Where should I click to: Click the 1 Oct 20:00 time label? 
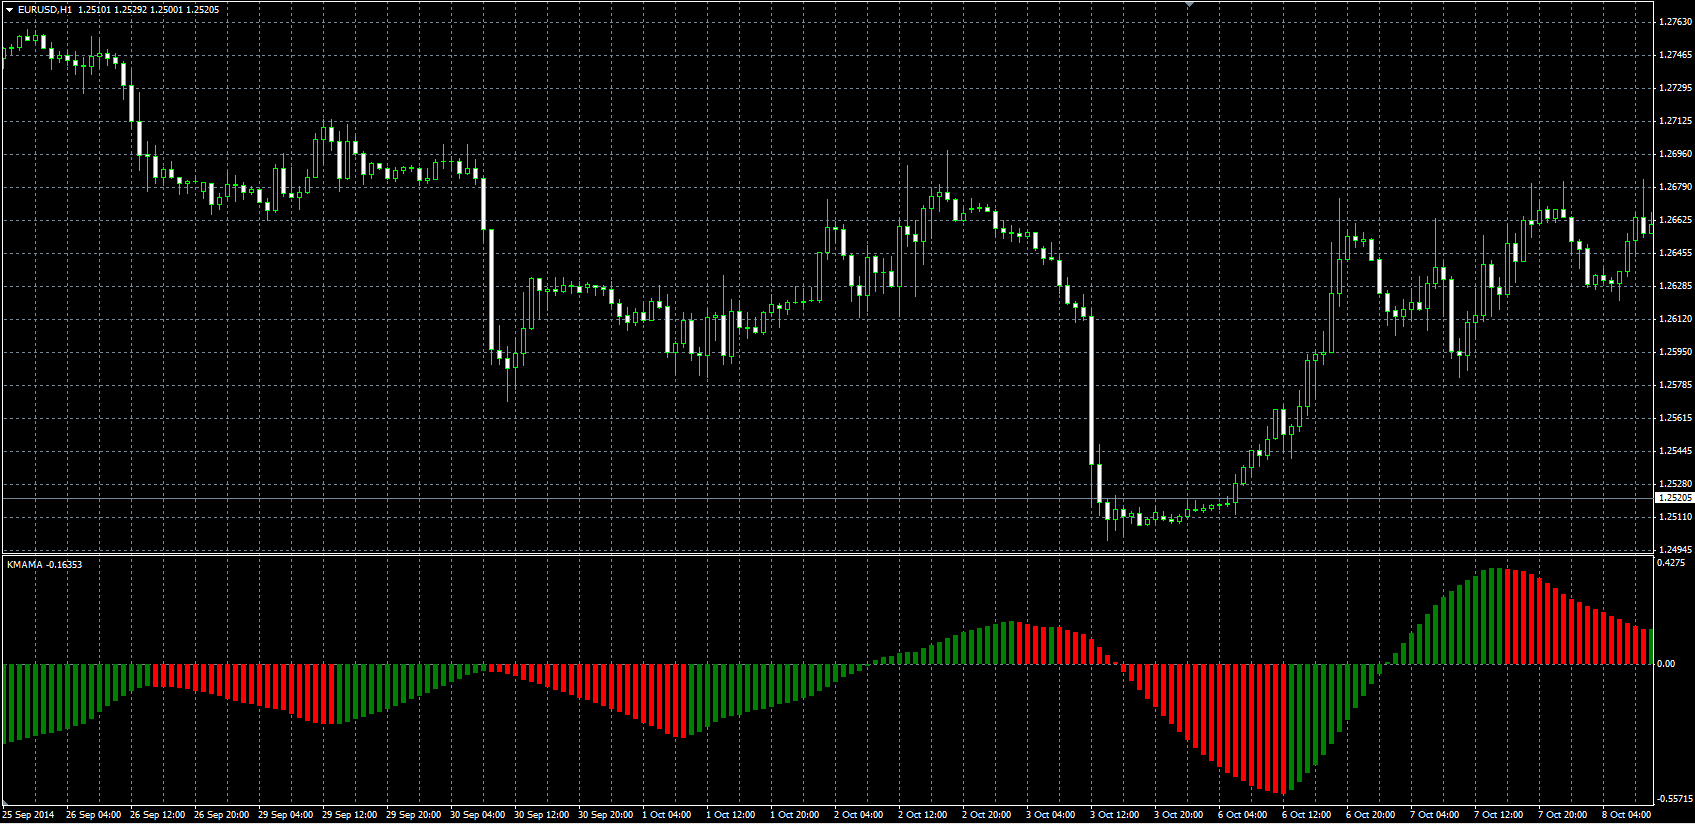click(794, 815)
